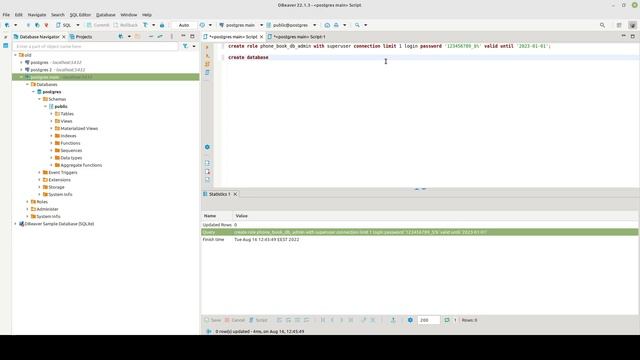The image size is (640, 360).
Task: Open the Navigate menu
Action: point(37,15)
